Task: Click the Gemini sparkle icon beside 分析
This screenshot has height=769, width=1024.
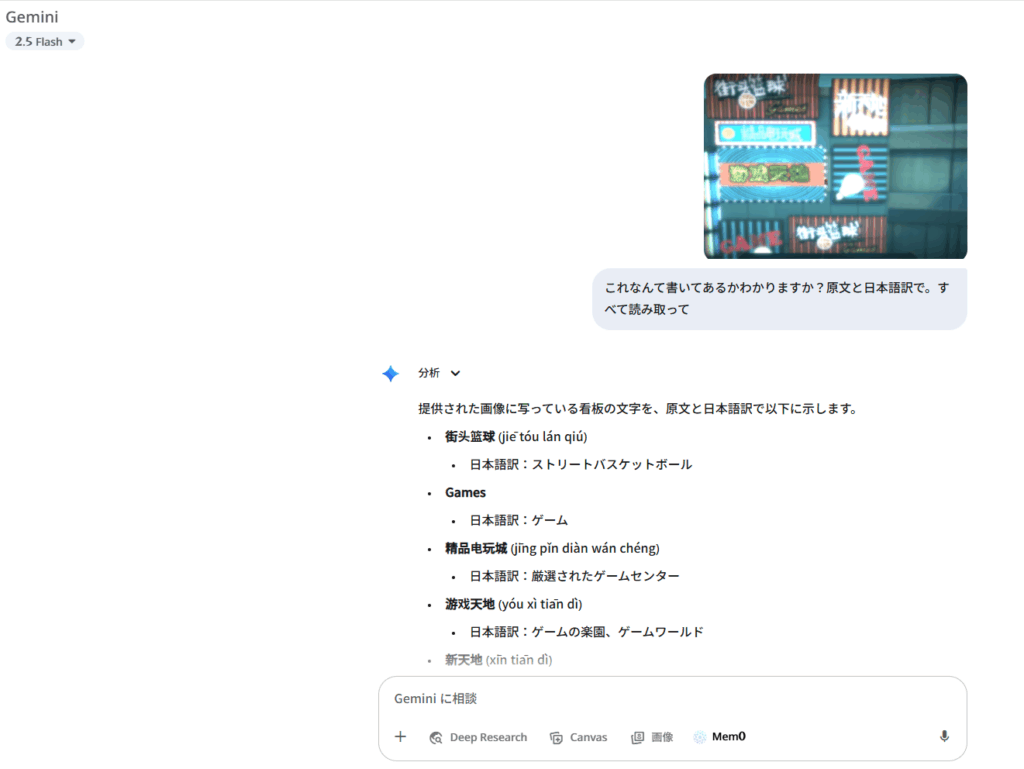Action: [x=391, y=373]
